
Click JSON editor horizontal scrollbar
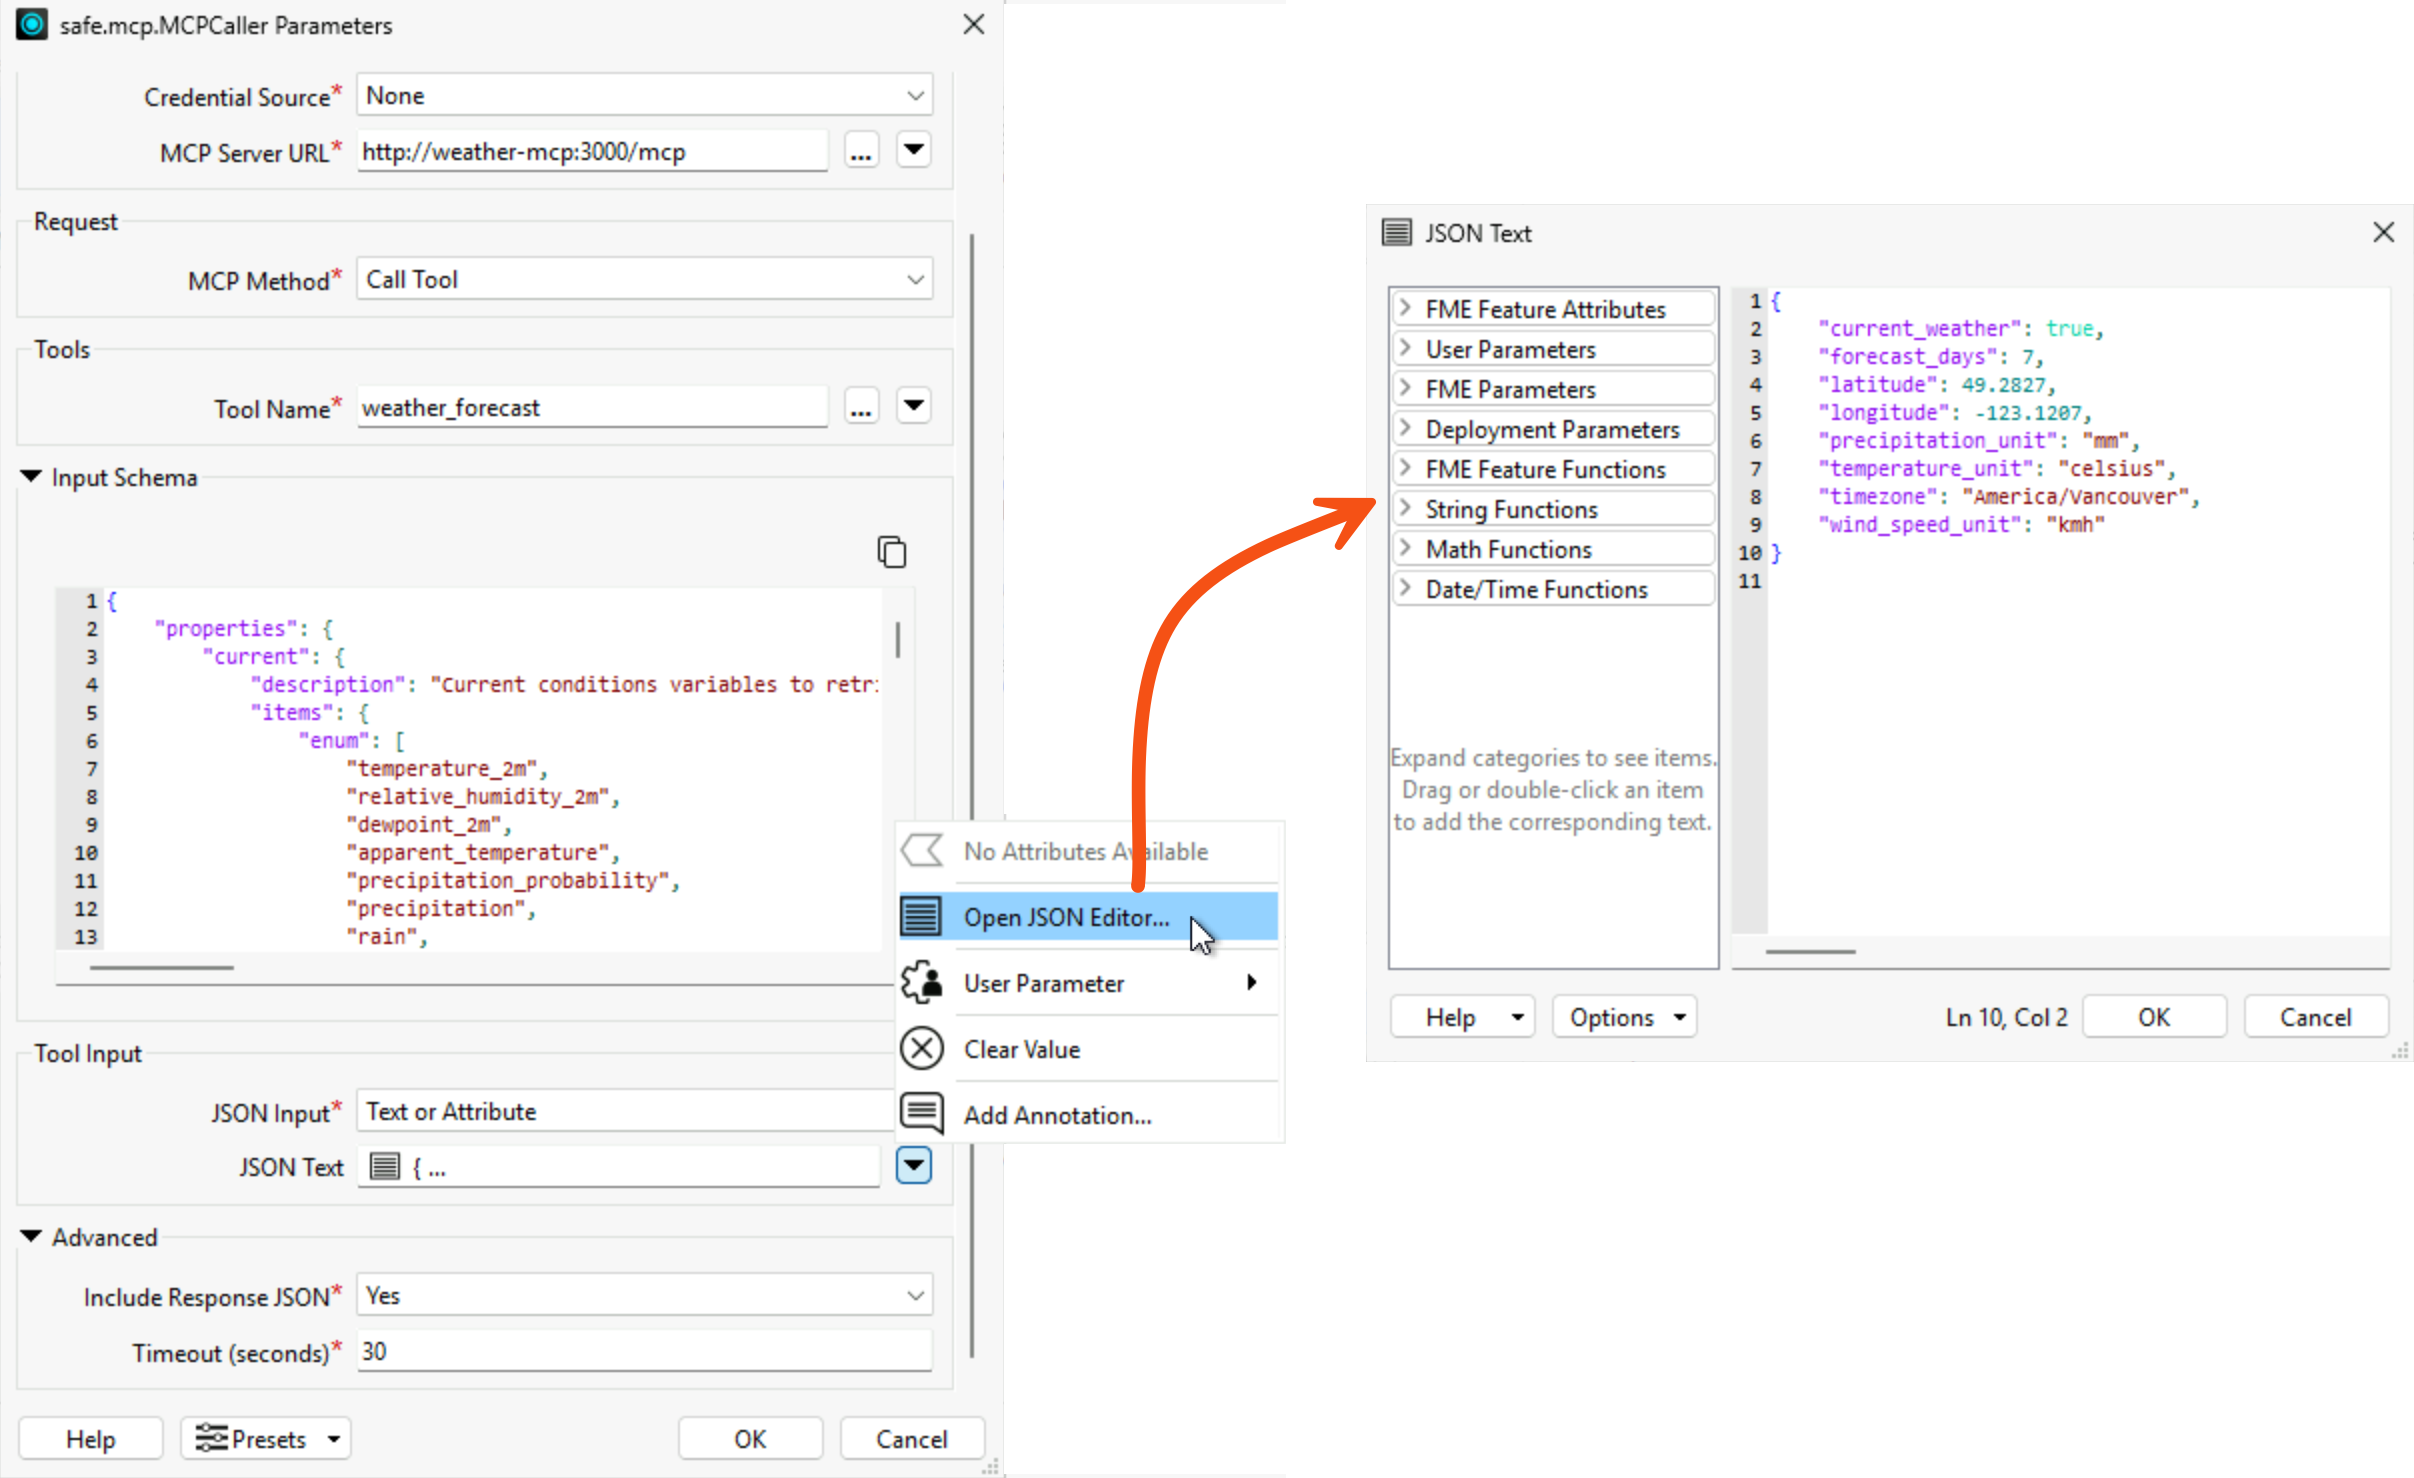[1810, 951]
